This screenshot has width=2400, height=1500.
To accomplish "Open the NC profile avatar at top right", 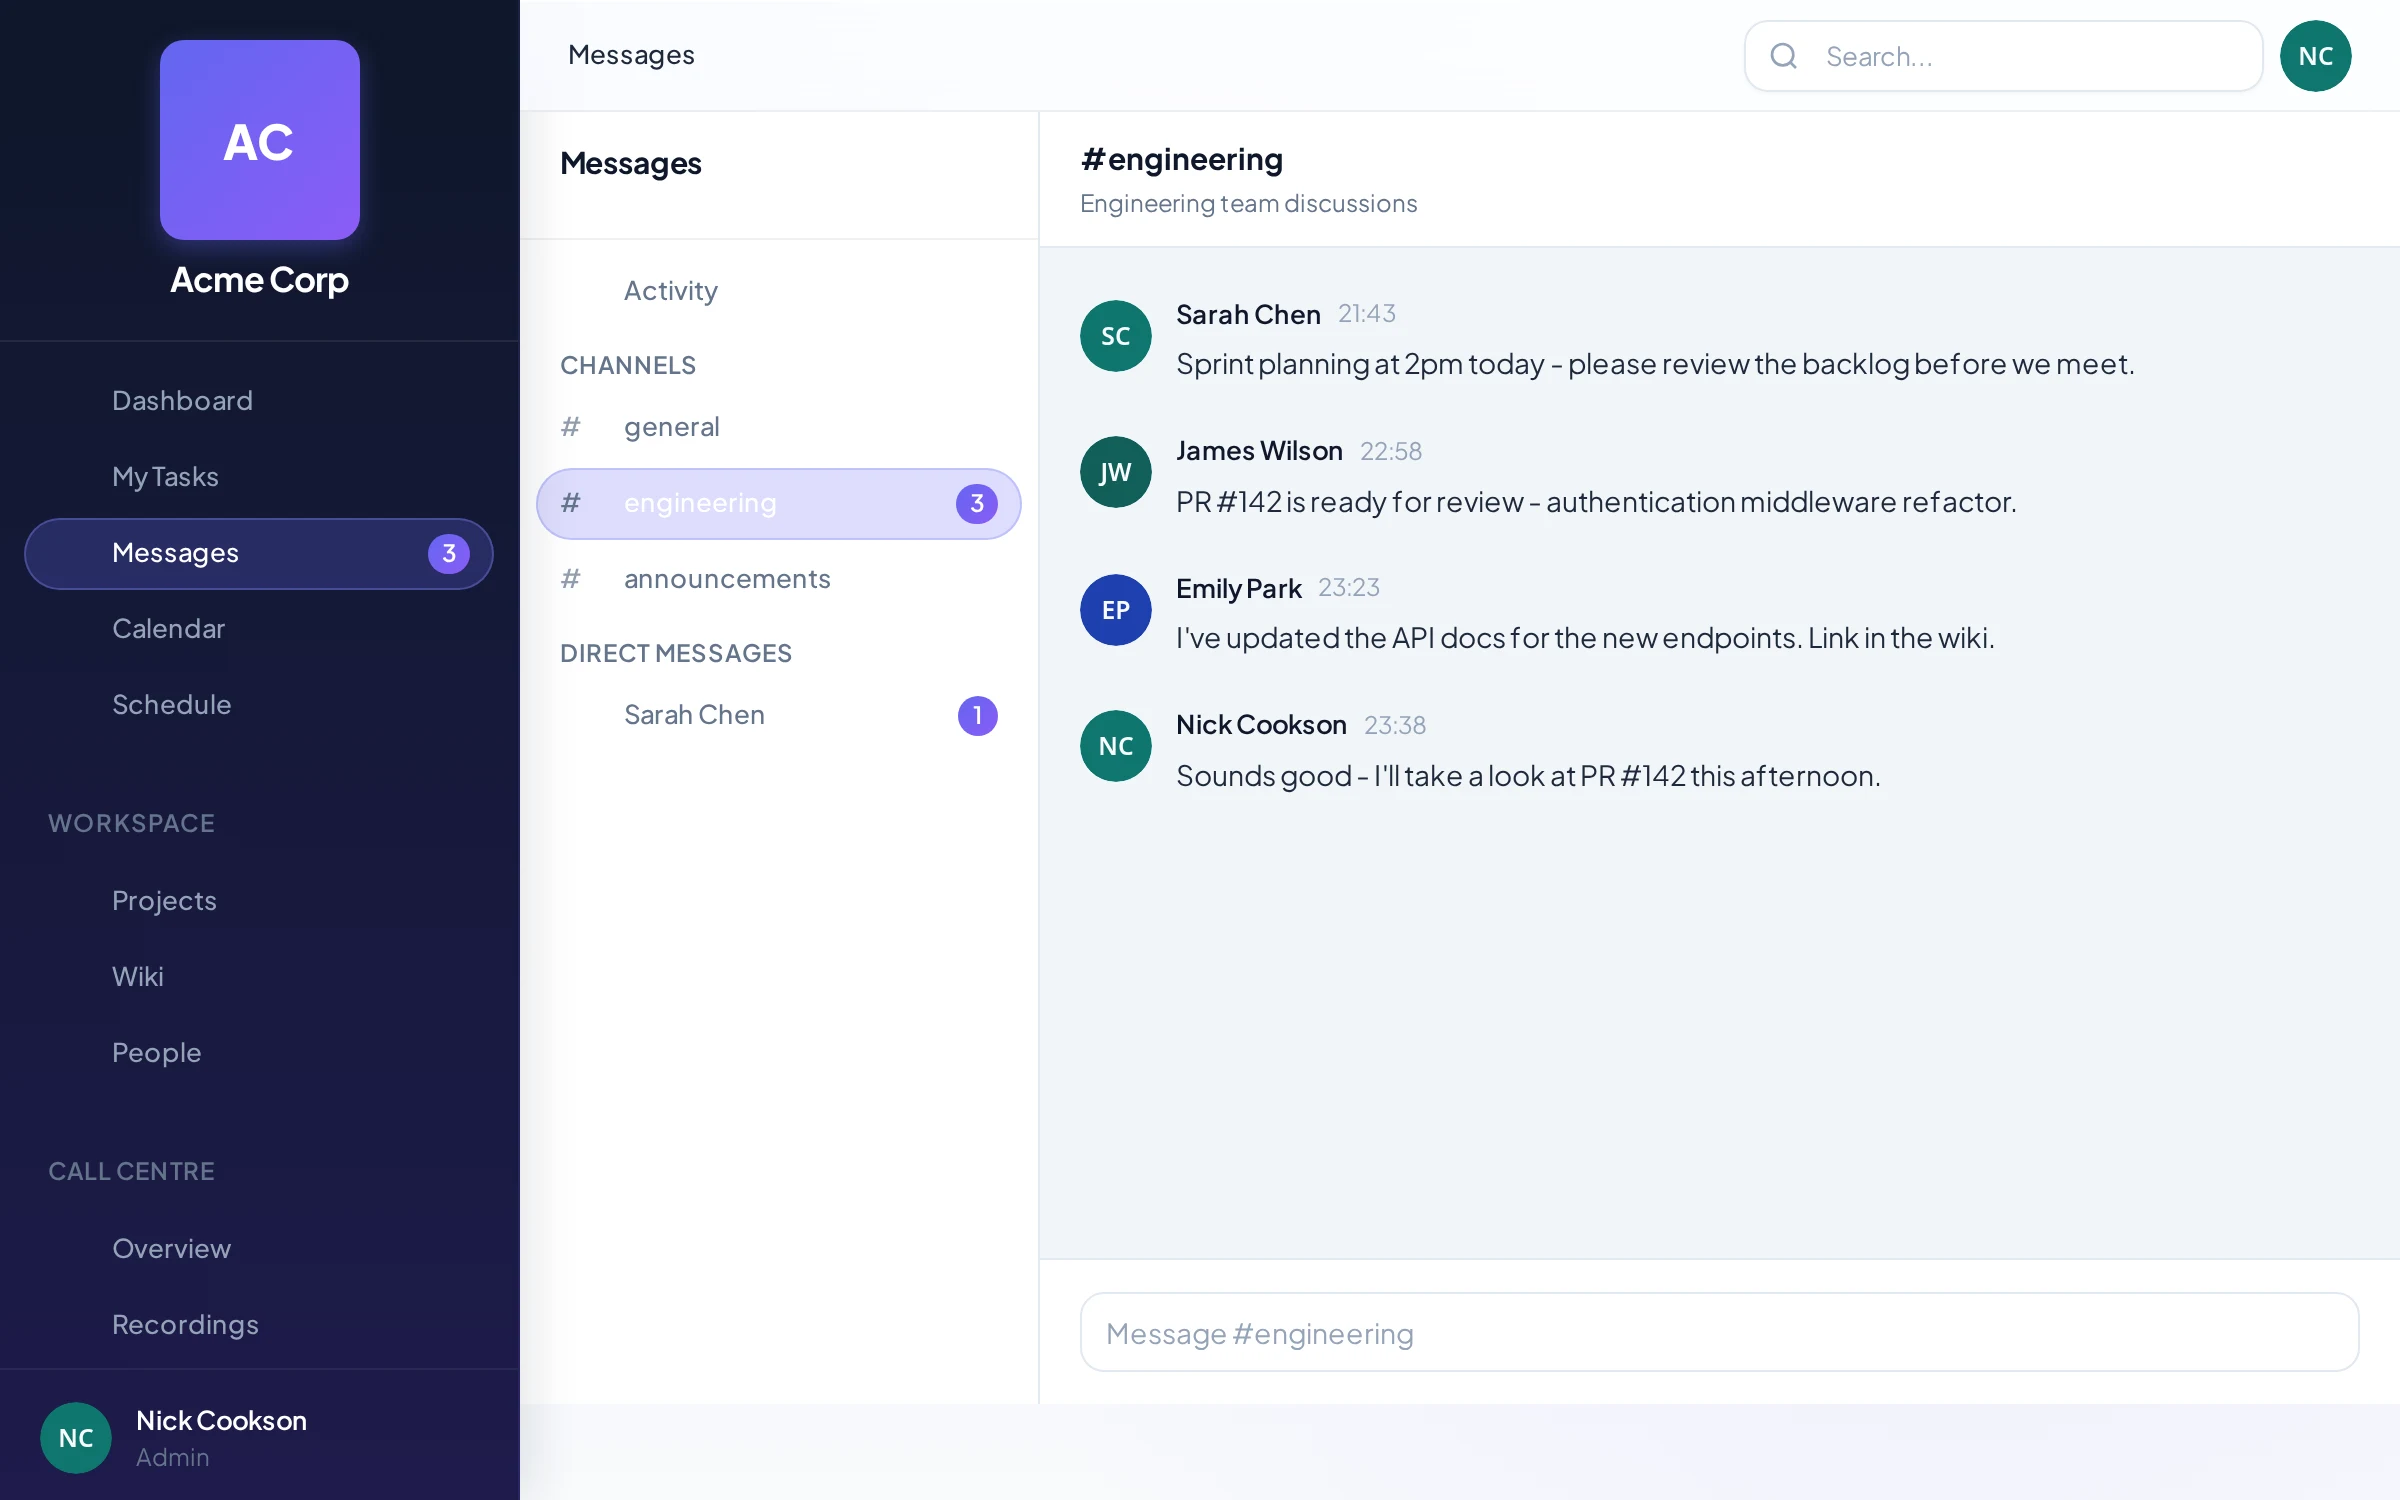I will click(x=2316, y=56).
